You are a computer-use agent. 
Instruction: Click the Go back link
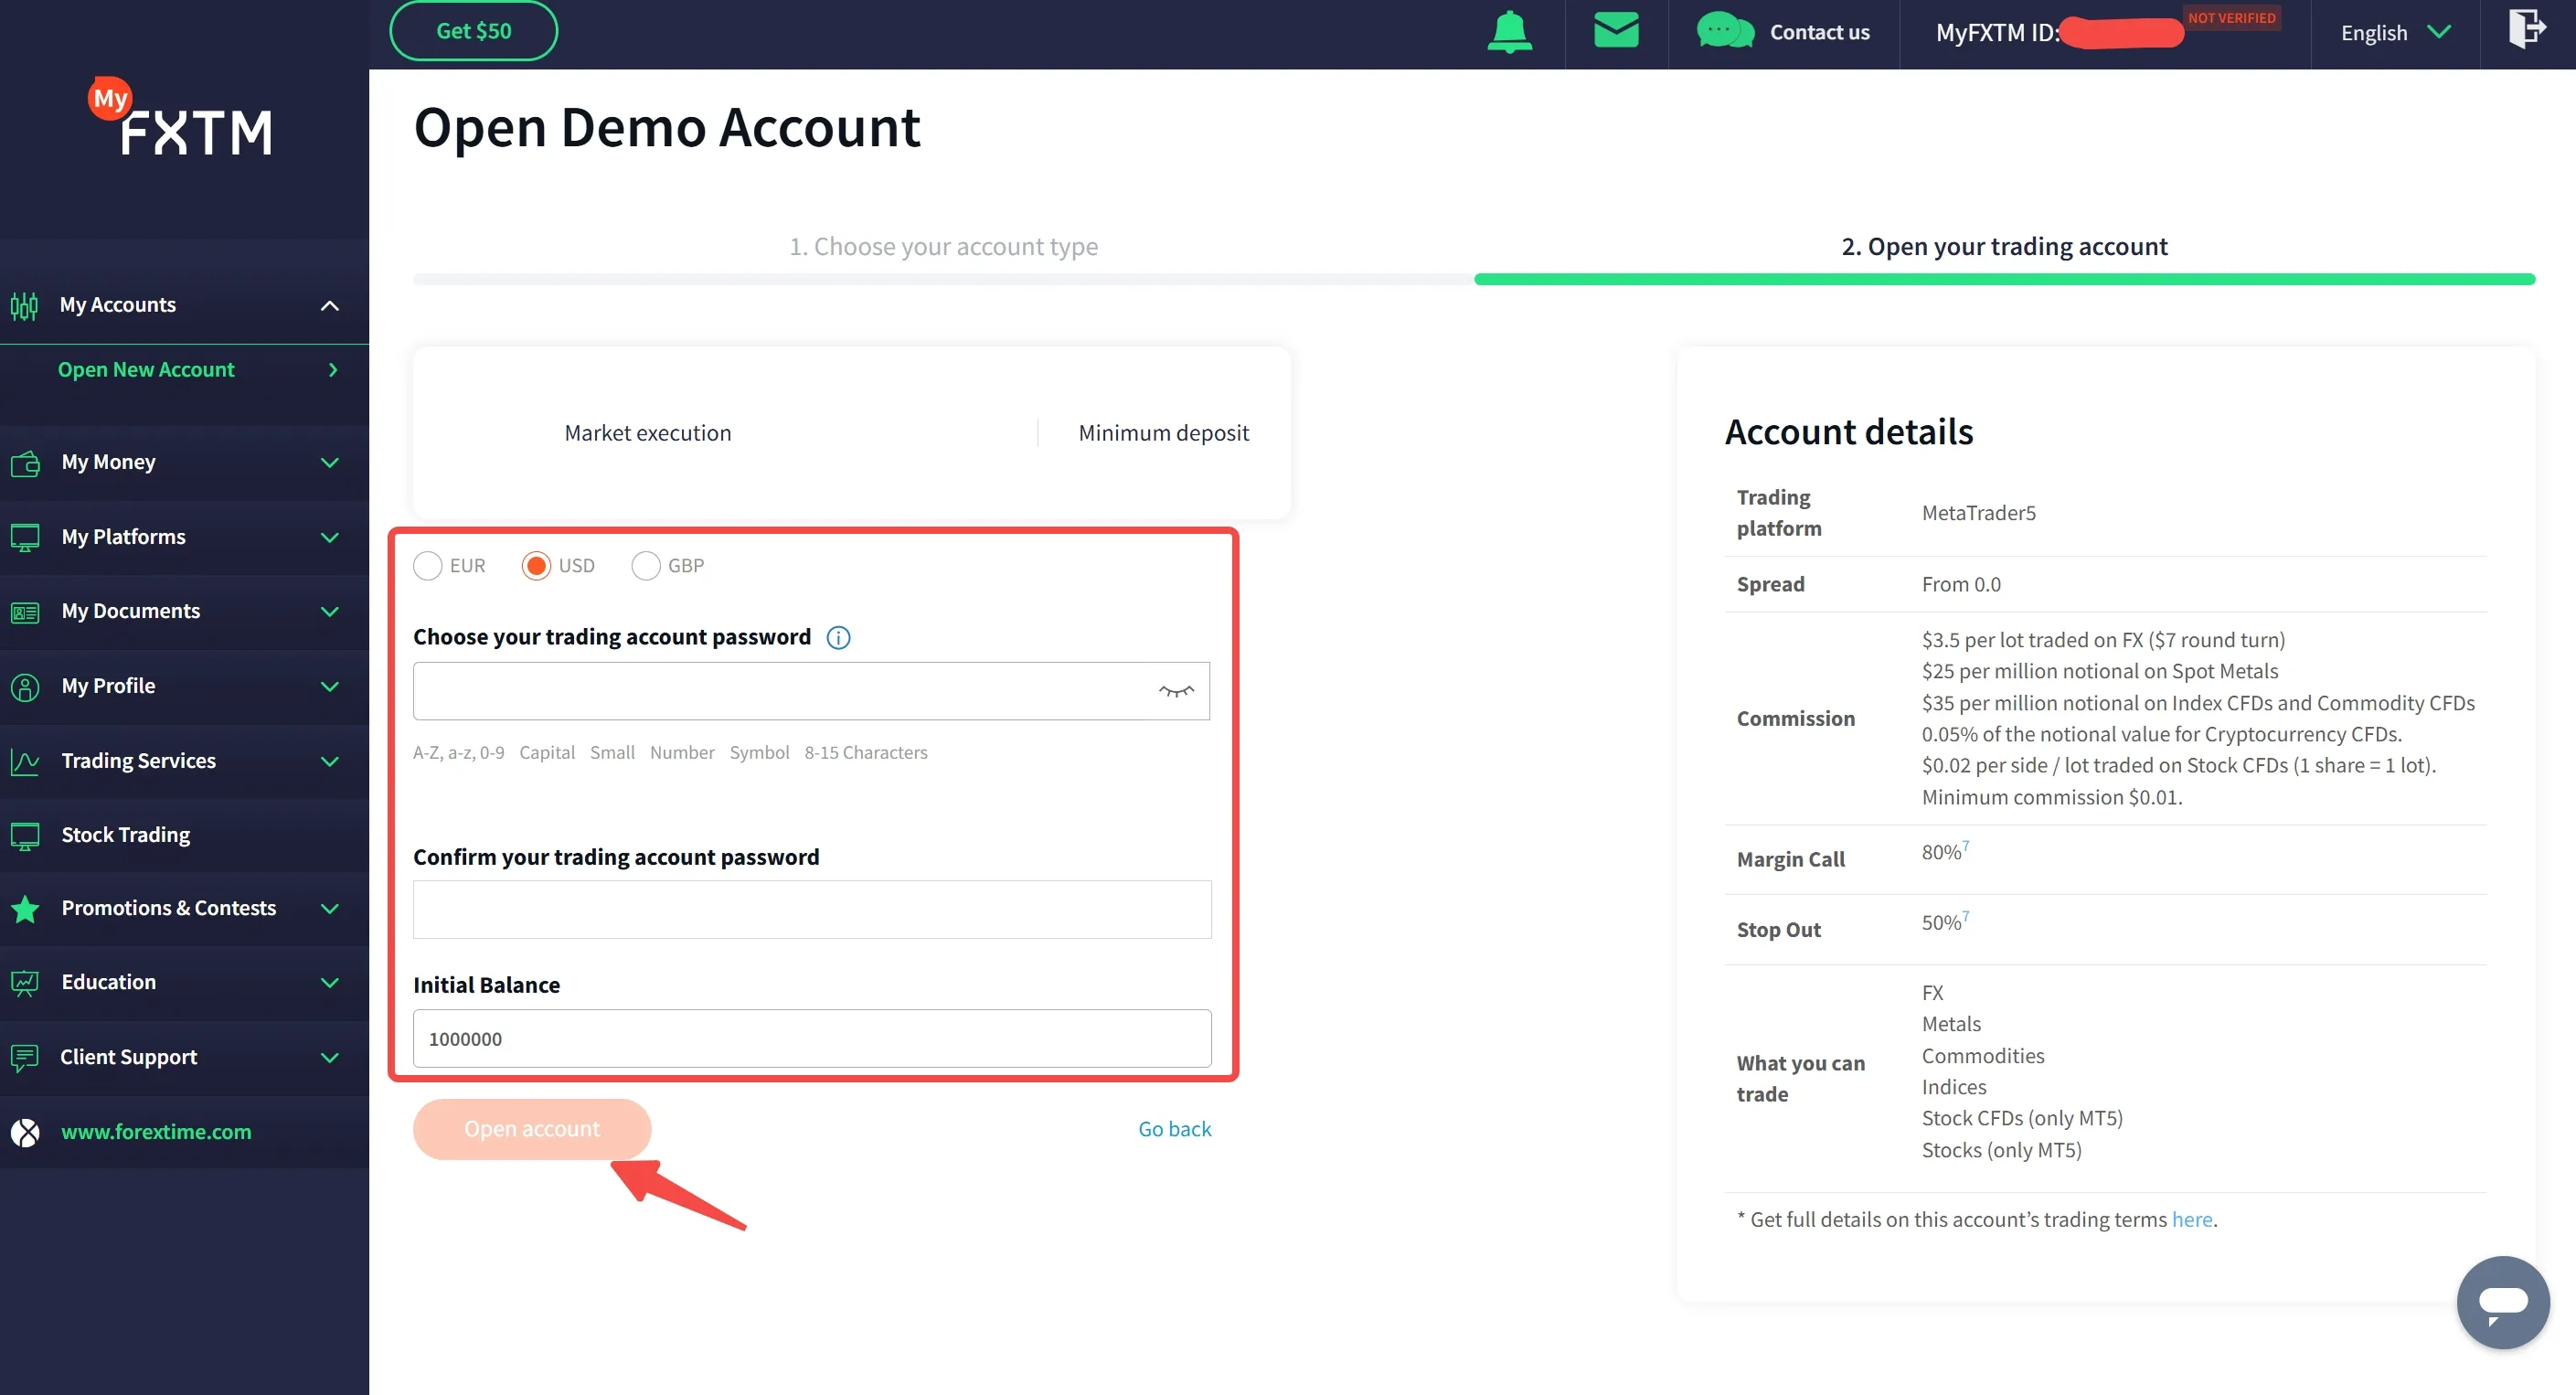[x=1174, y=1129]
